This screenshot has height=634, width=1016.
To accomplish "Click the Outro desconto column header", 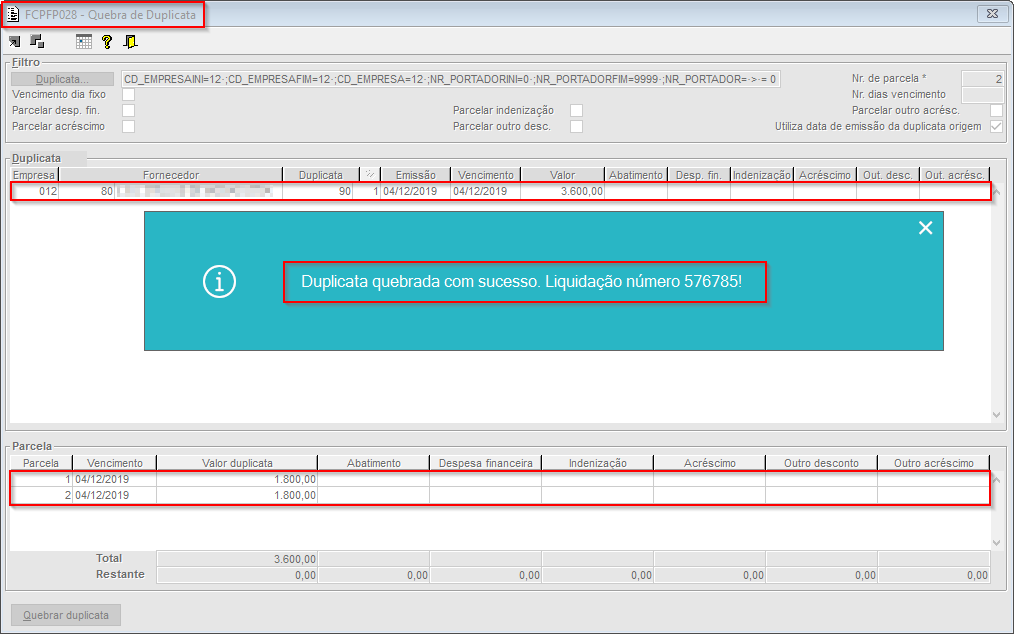I will (821, 463).
